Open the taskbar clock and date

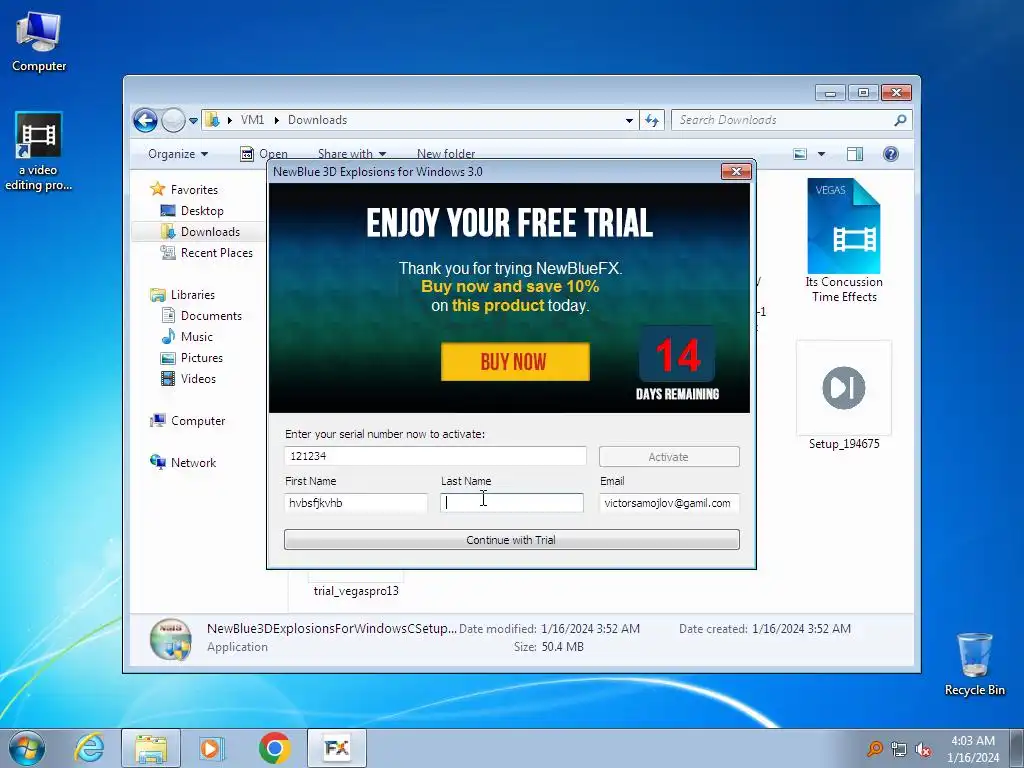pyautogui.click(x=973, y=749)
